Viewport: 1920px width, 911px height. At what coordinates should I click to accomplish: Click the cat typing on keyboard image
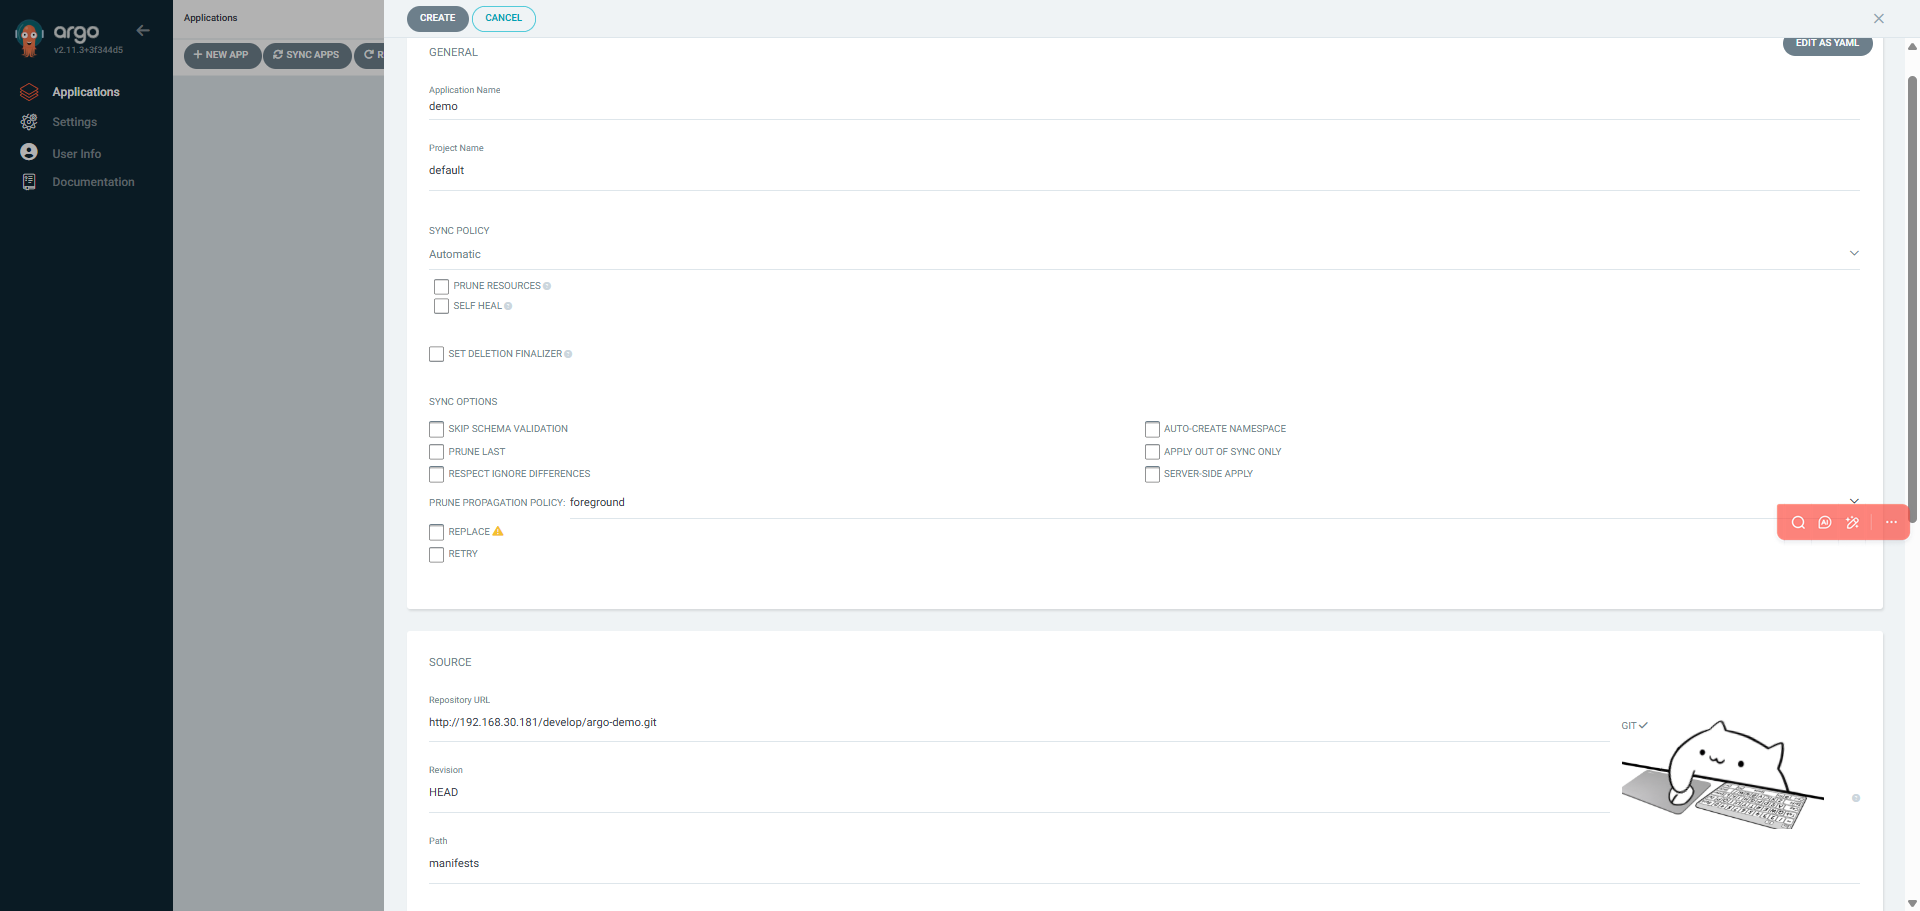(1722, 775)
